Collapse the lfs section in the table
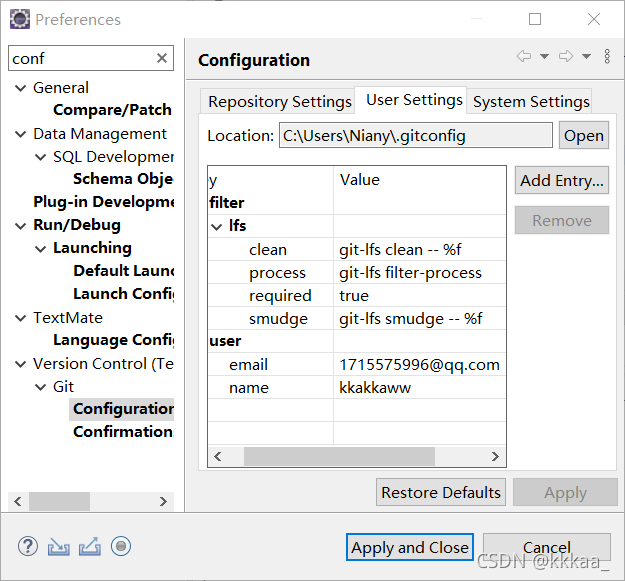This screenshot has height=581, width=625. coord(216,227)
